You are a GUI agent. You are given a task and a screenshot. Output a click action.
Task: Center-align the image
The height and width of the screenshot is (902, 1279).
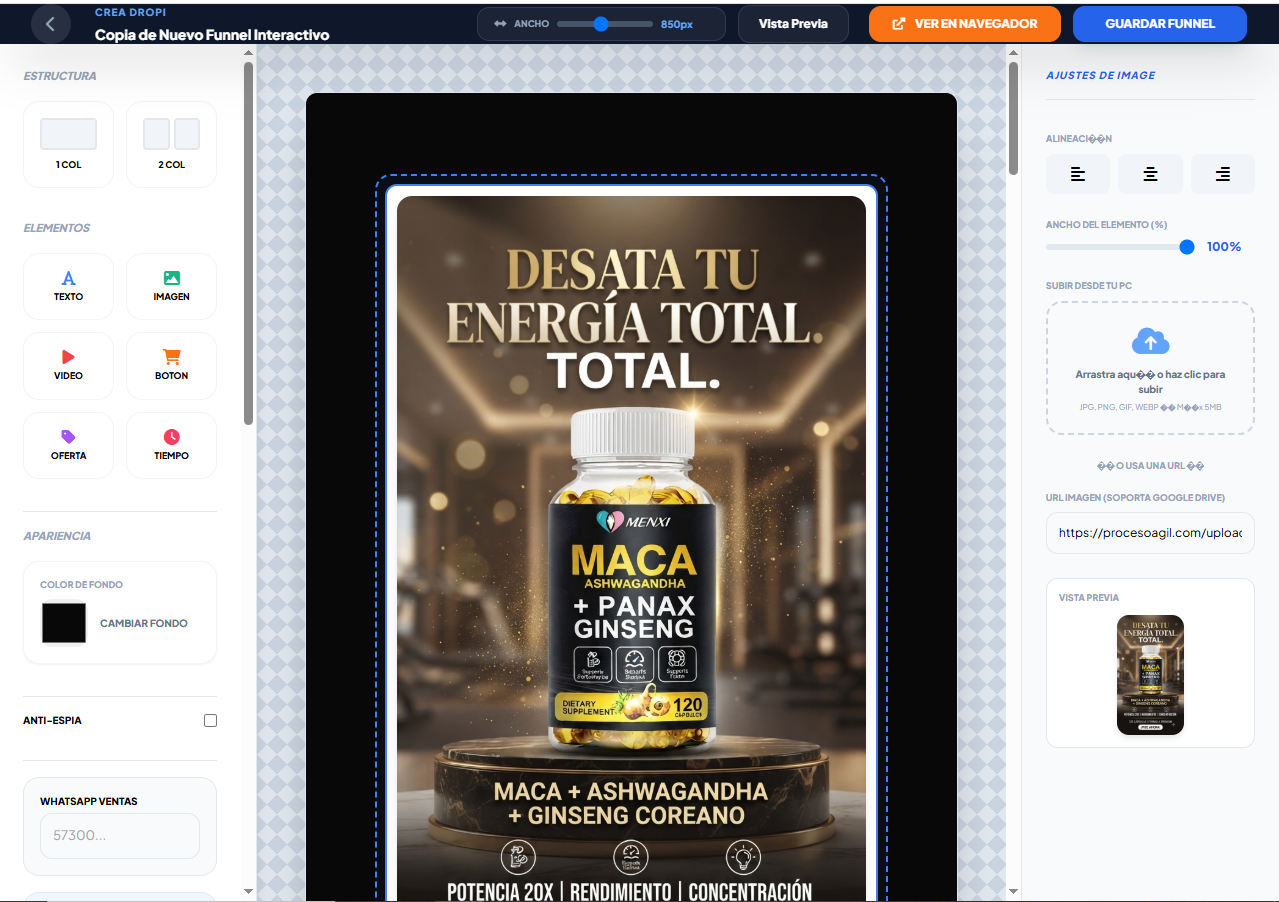1150,174
